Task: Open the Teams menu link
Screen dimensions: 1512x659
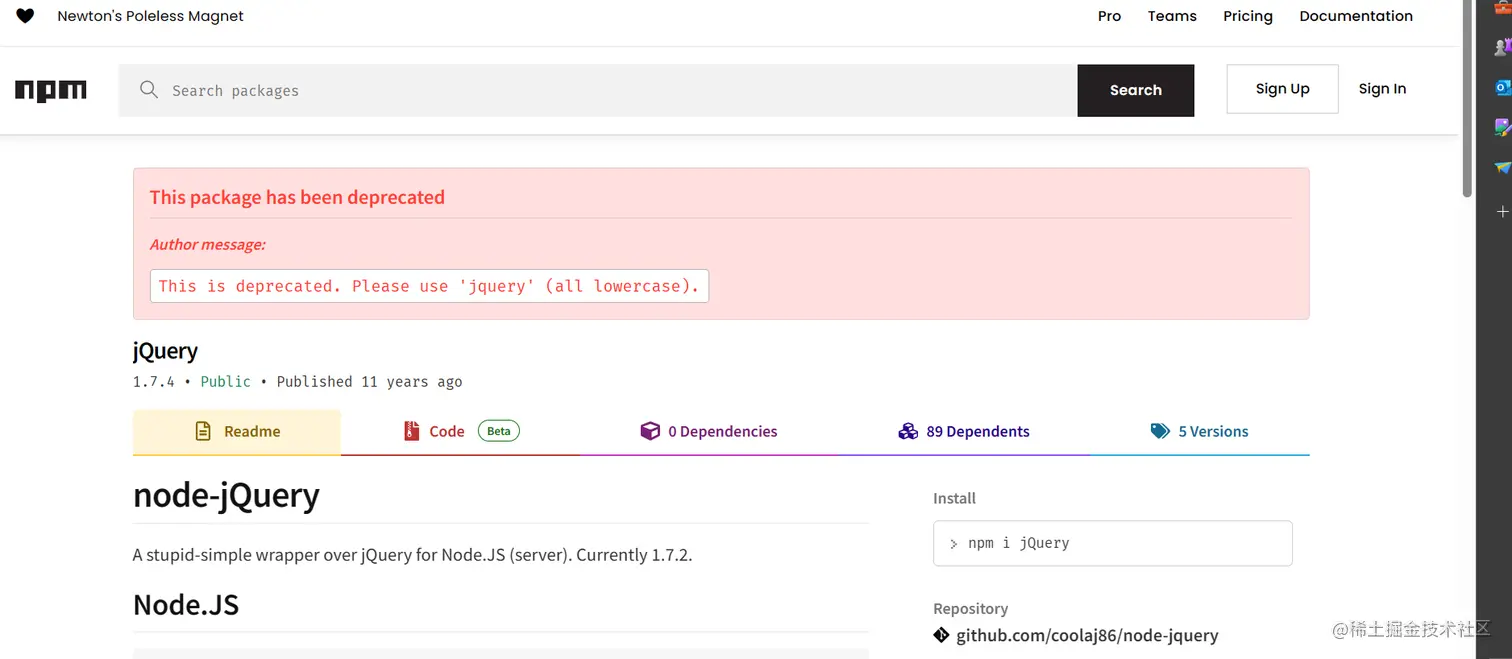Action: tap(1172, 16)
